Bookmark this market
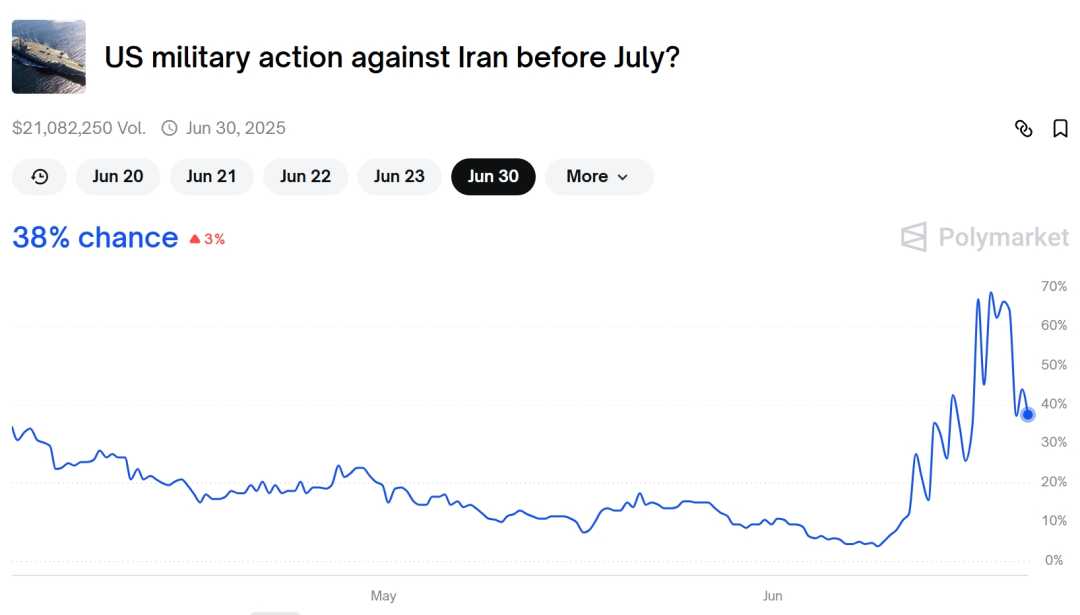This screenshot has height=615, width=1080. (1060, 128)
